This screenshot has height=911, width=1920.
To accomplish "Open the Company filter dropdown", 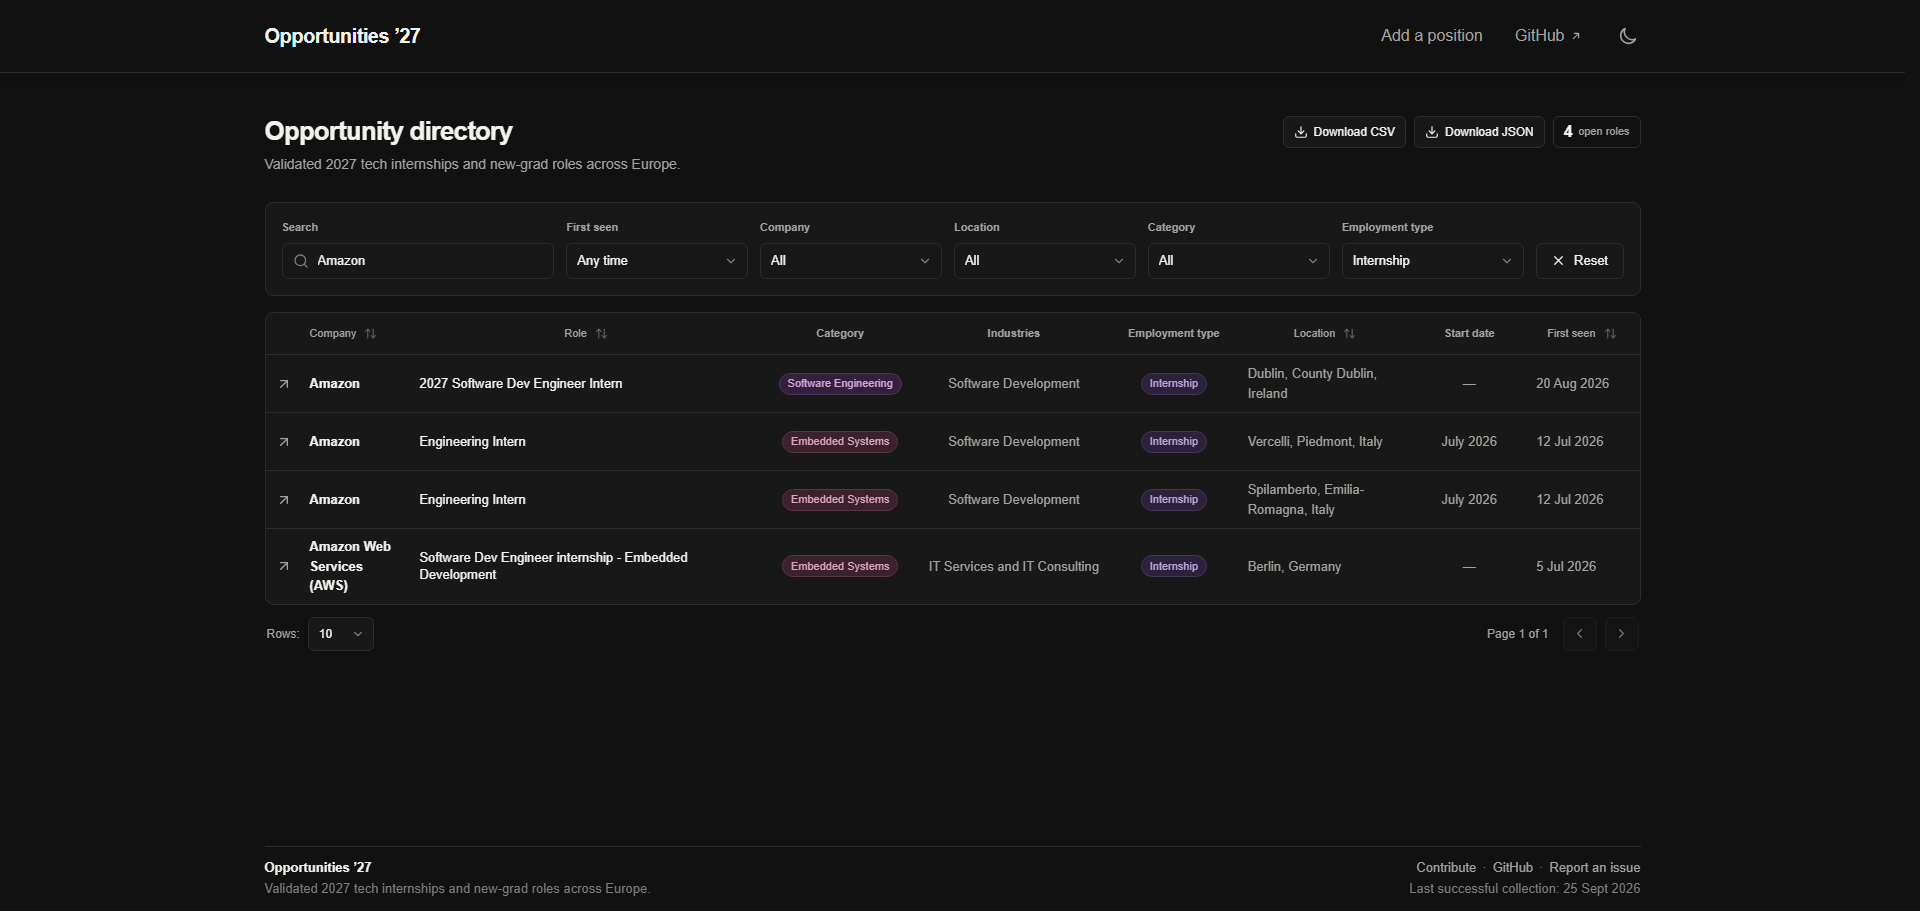I will (x=851, y=261).
